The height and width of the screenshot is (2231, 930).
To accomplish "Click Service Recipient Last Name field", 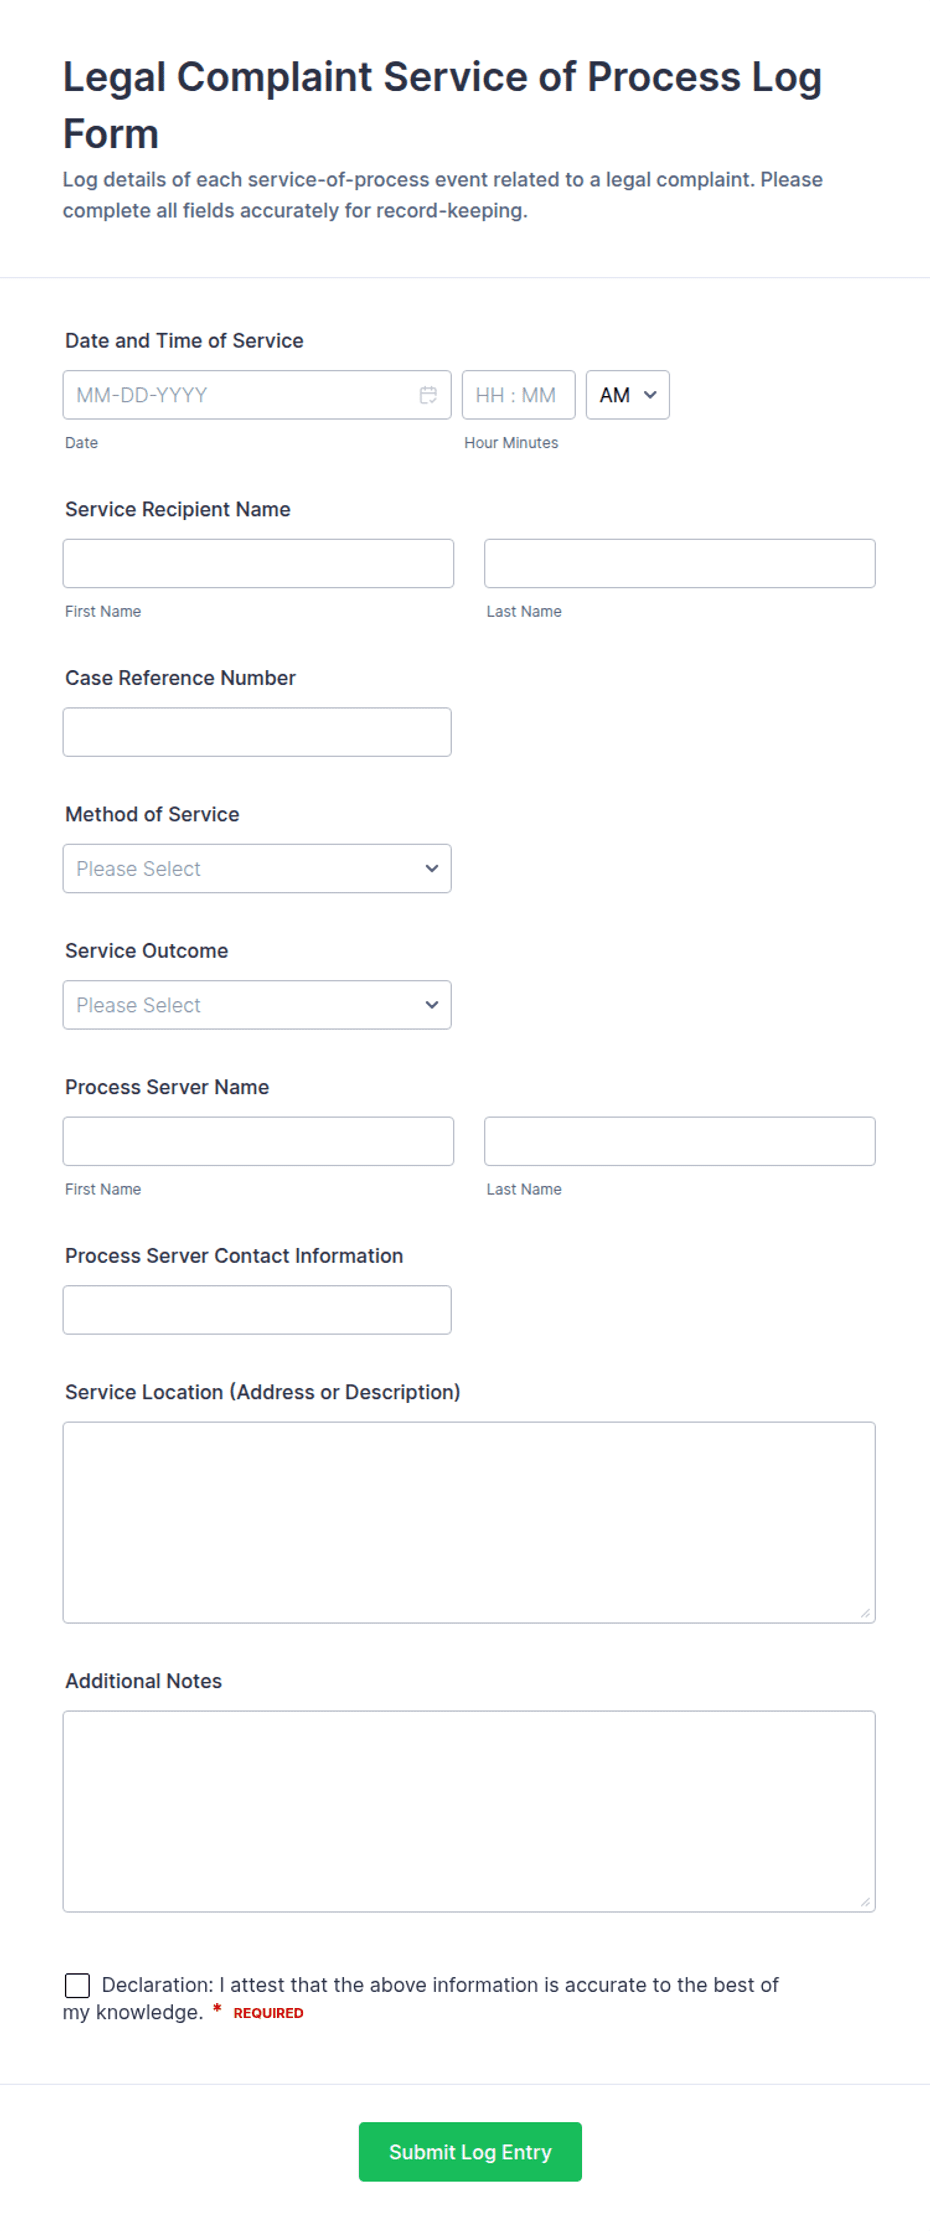I will [x=679, y=564].
